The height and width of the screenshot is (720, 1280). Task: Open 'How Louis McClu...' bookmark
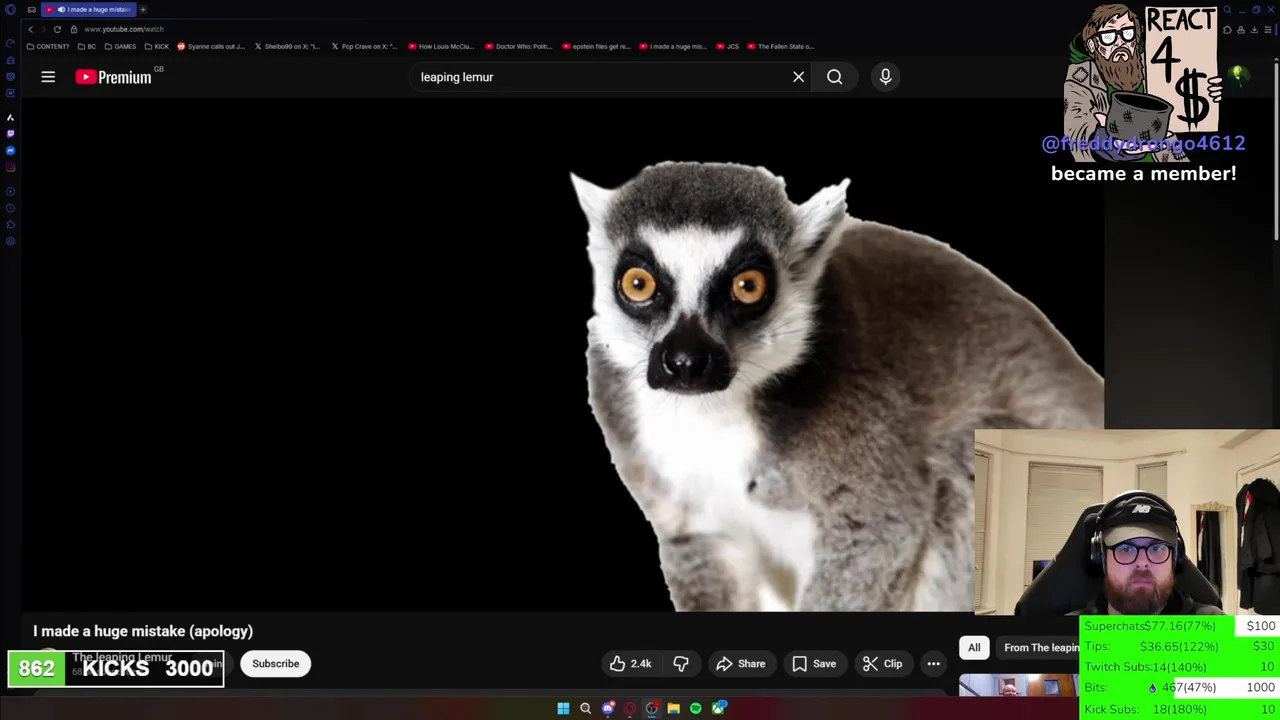click(442, 46)
